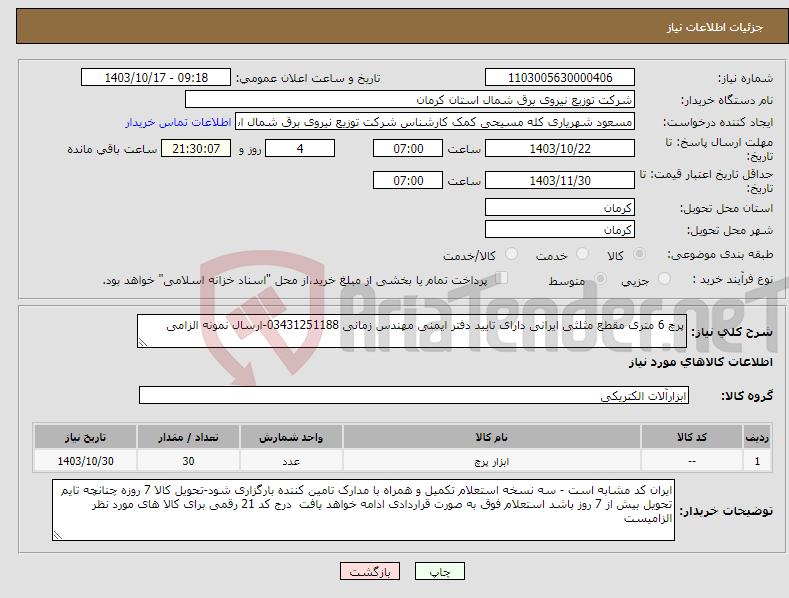
Task: Click the چاپ print button
Action: click(439, 571)
